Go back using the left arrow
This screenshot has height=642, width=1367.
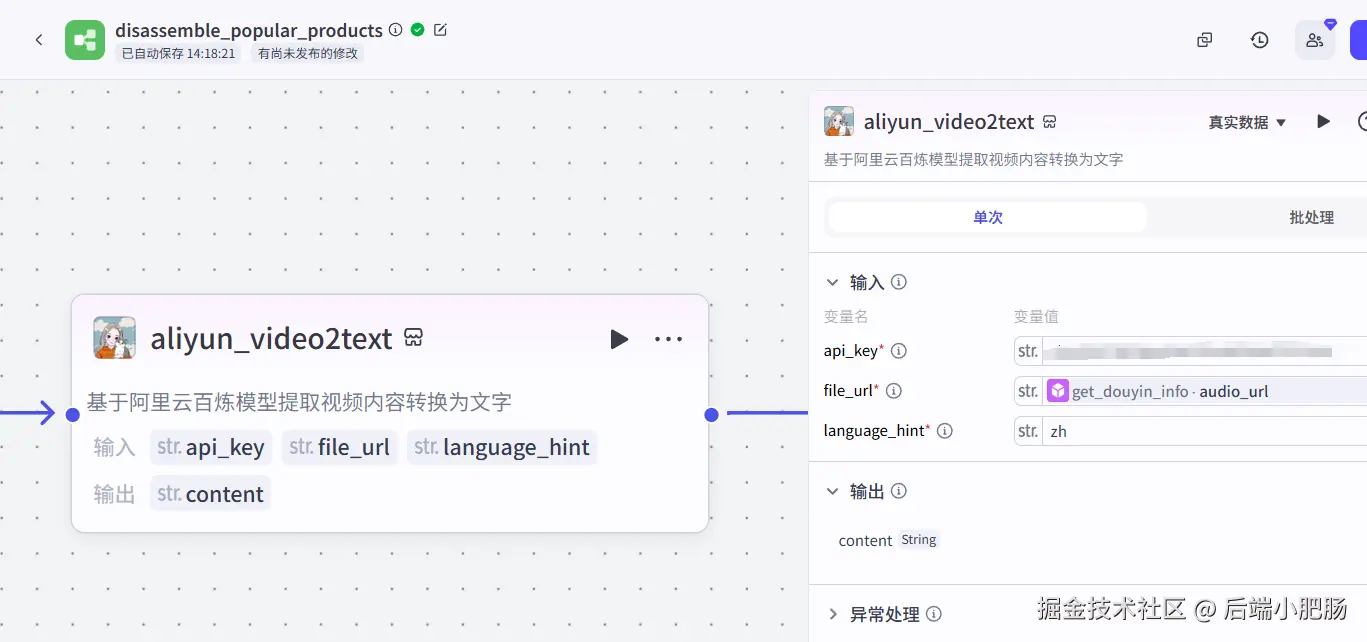pyautogui.click(x=39, y=40)
